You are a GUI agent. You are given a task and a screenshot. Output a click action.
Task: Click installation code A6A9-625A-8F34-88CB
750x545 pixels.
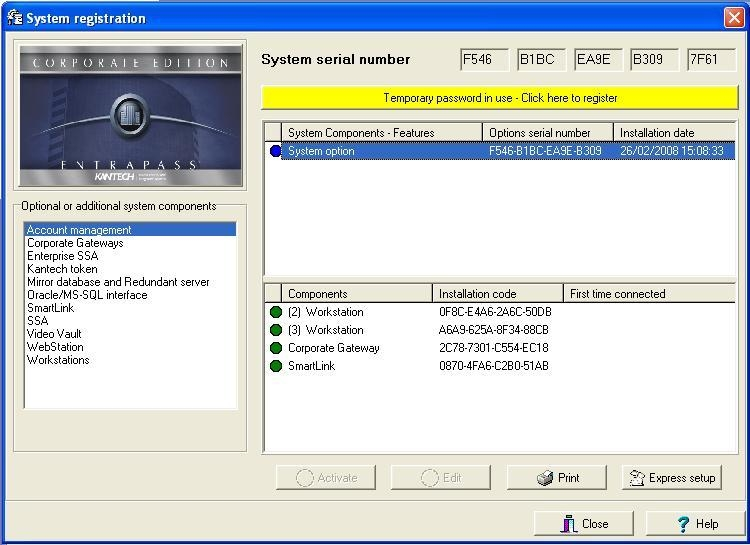[494, 330]
